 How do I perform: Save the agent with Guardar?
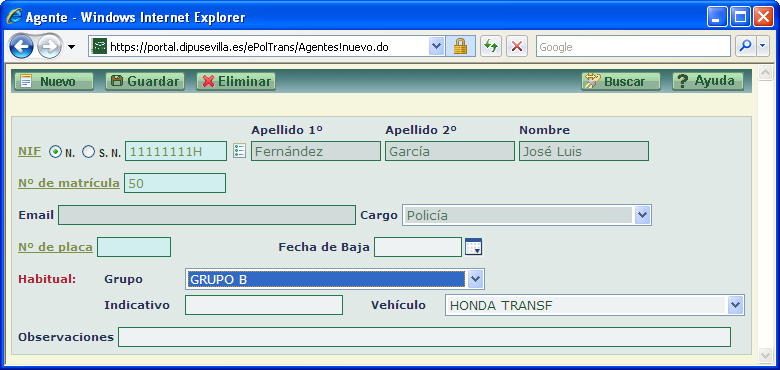click(x=144, y=82)
